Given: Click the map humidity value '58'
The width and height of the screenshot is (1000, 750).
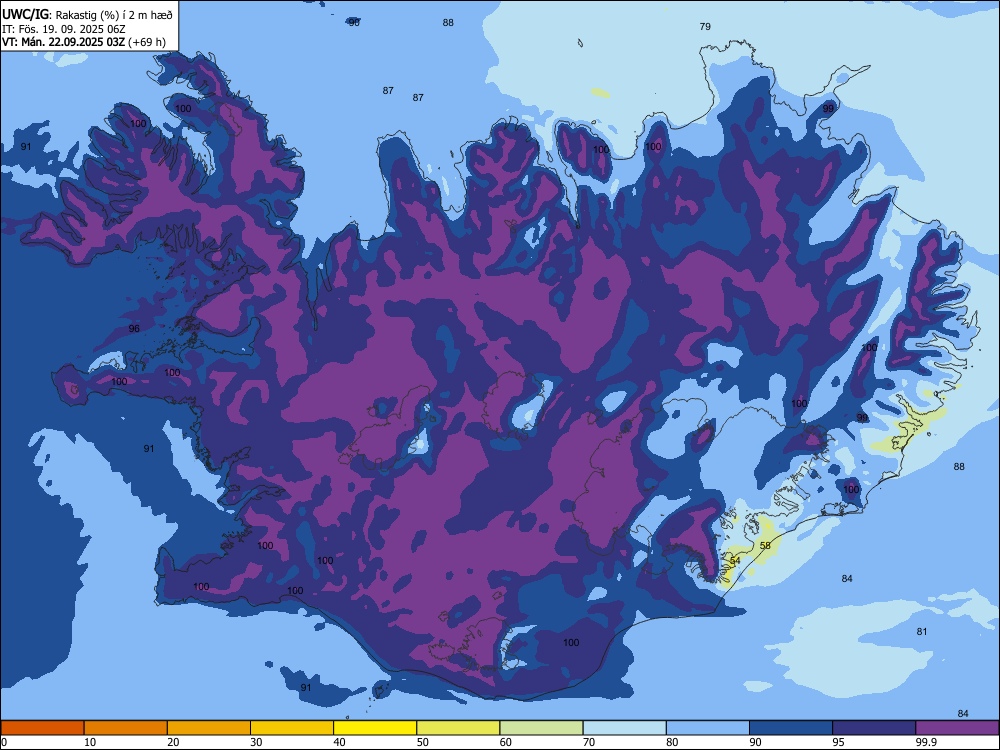Looking at the screenshot, I should point(765,545).
